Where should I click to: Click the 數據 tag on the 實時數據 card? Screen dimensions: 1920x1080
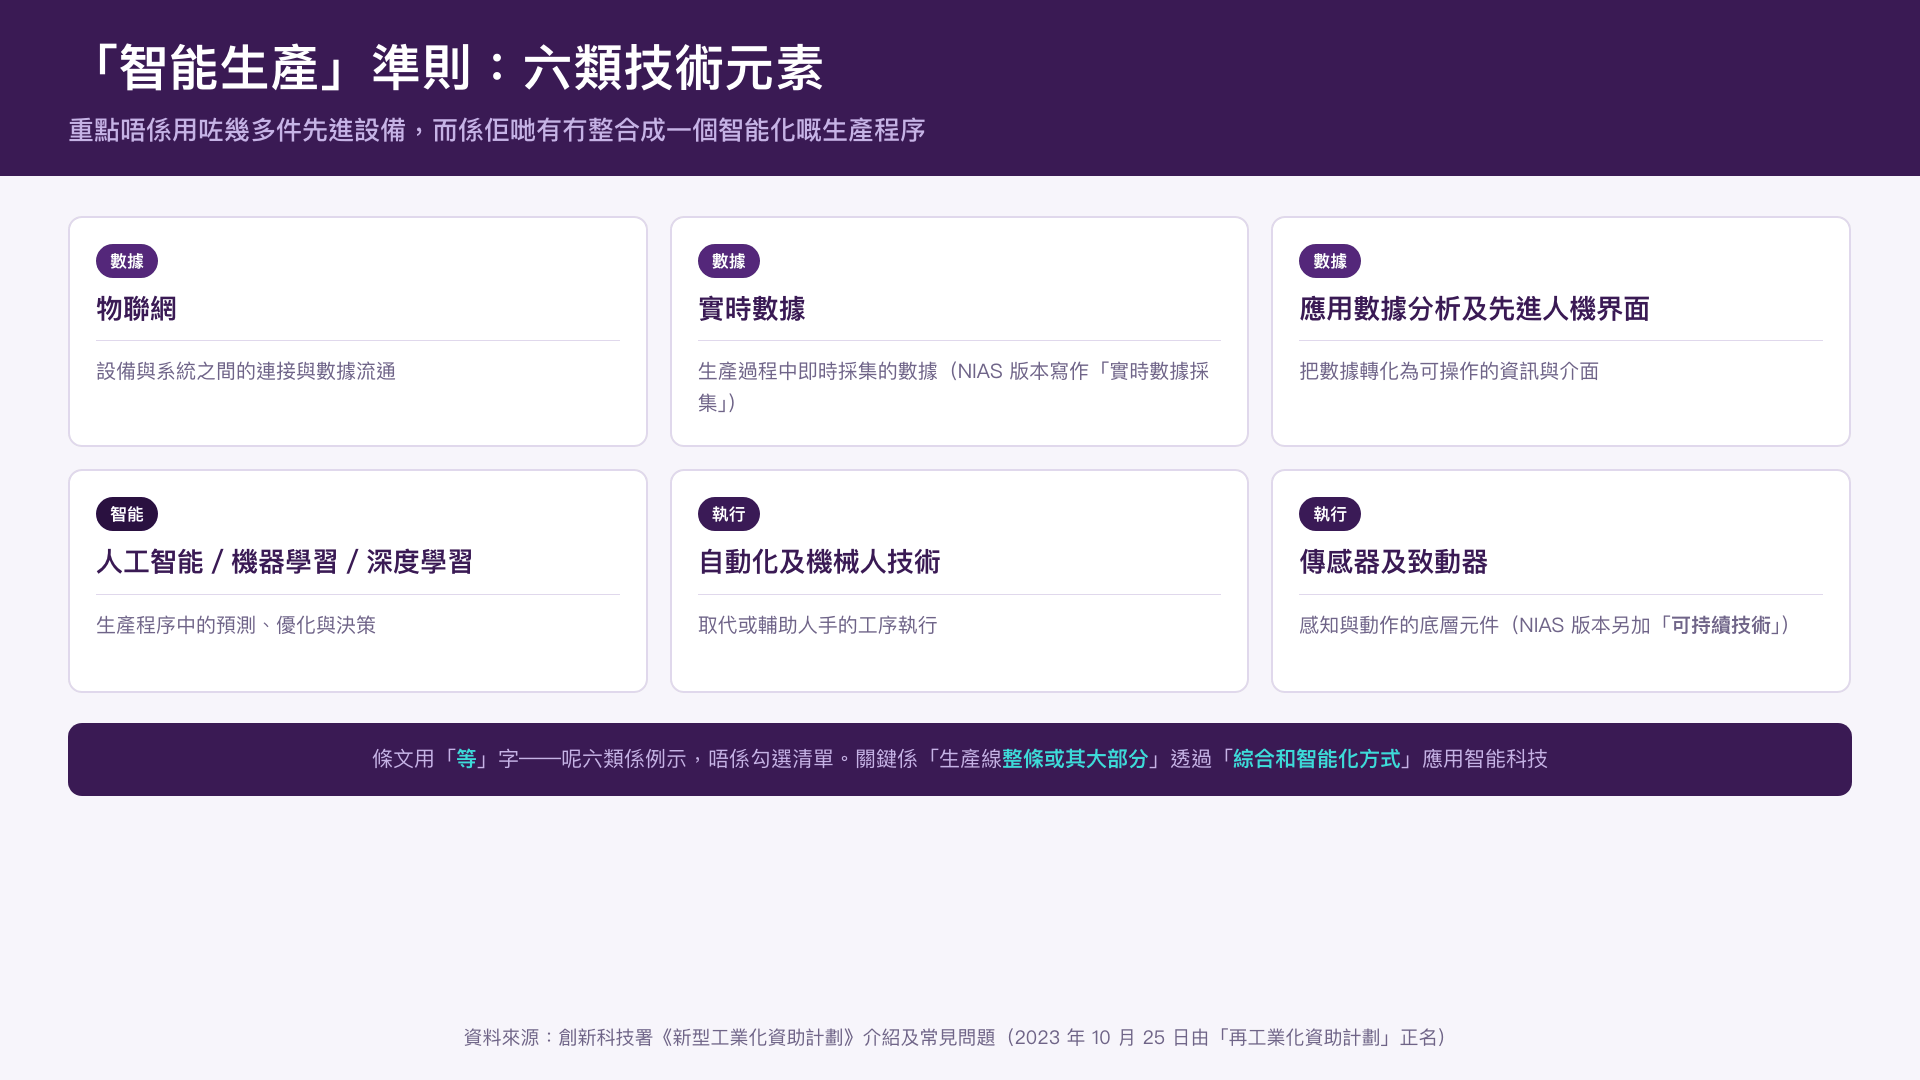(x=729, y=261)
